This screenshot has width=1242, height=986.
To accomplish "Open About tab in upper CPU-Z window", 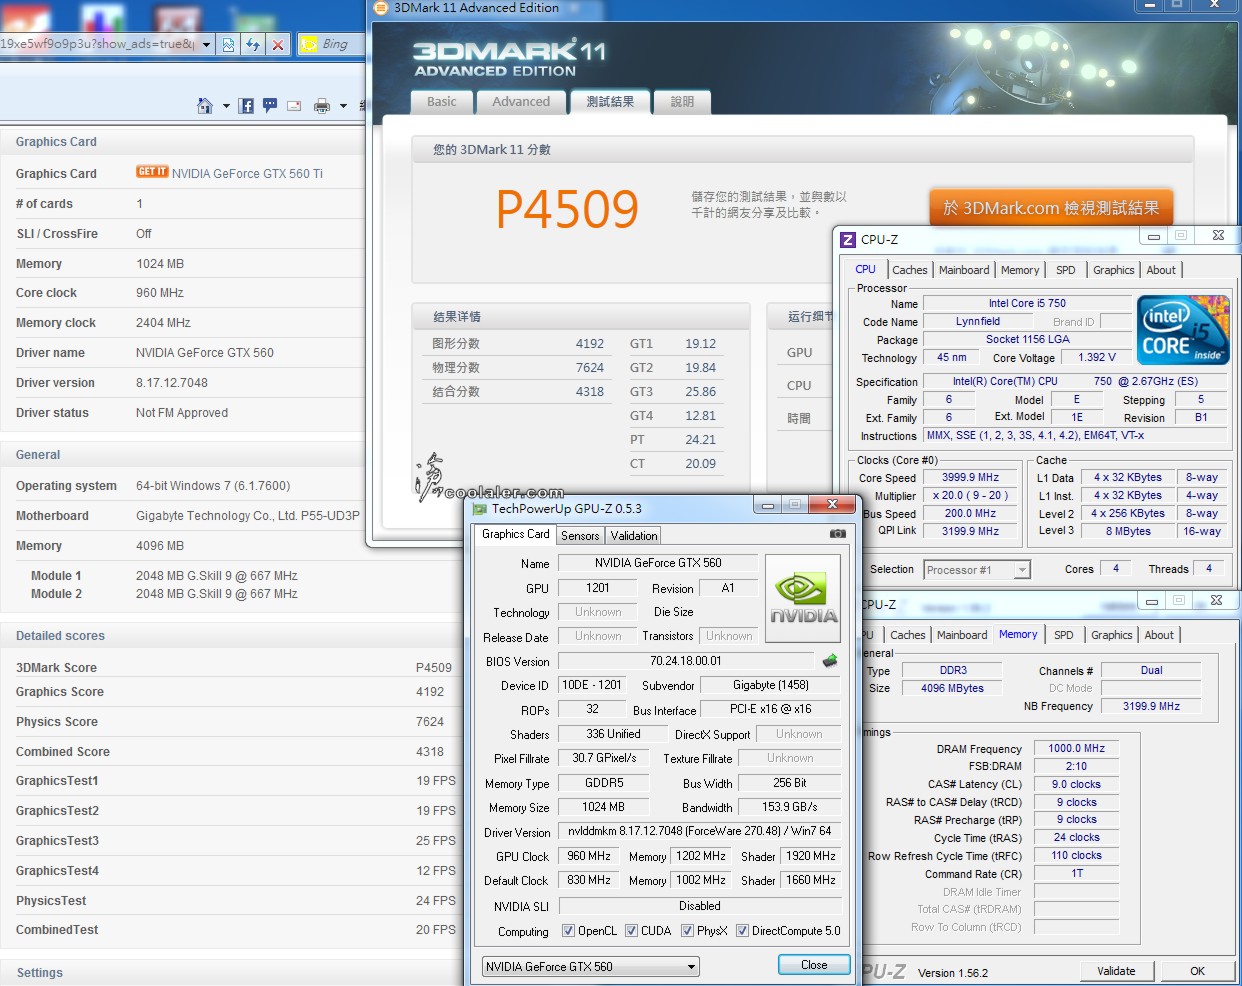I will pyautogui.click(x=1161, y=270).
